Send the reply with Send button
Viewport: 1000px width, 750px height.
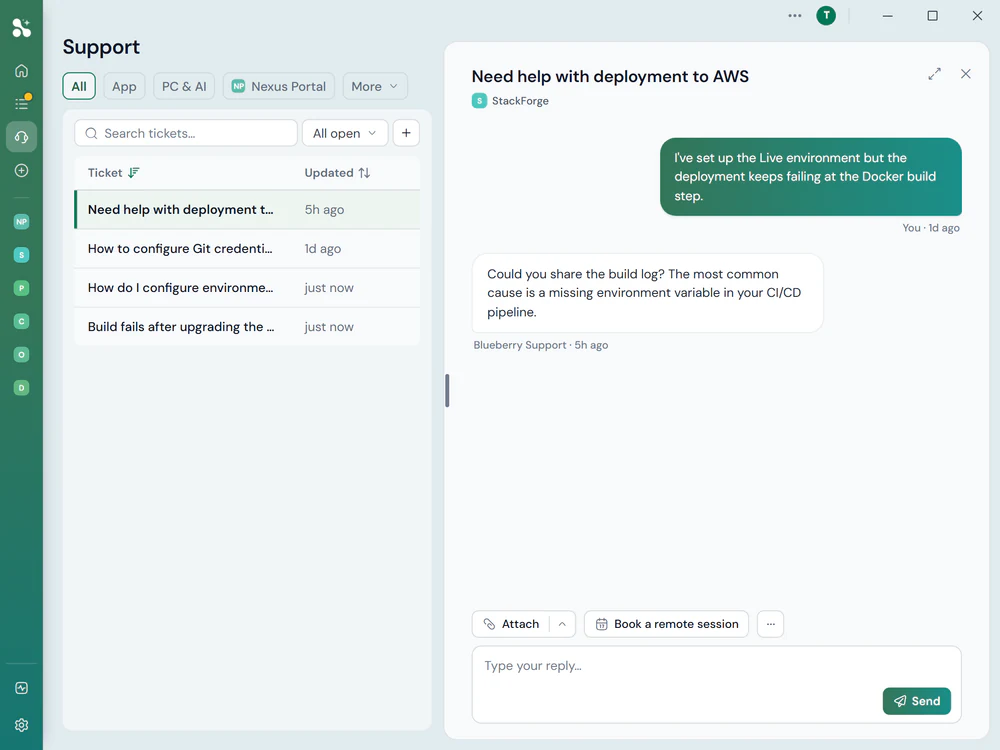click(x=916, y=701)
